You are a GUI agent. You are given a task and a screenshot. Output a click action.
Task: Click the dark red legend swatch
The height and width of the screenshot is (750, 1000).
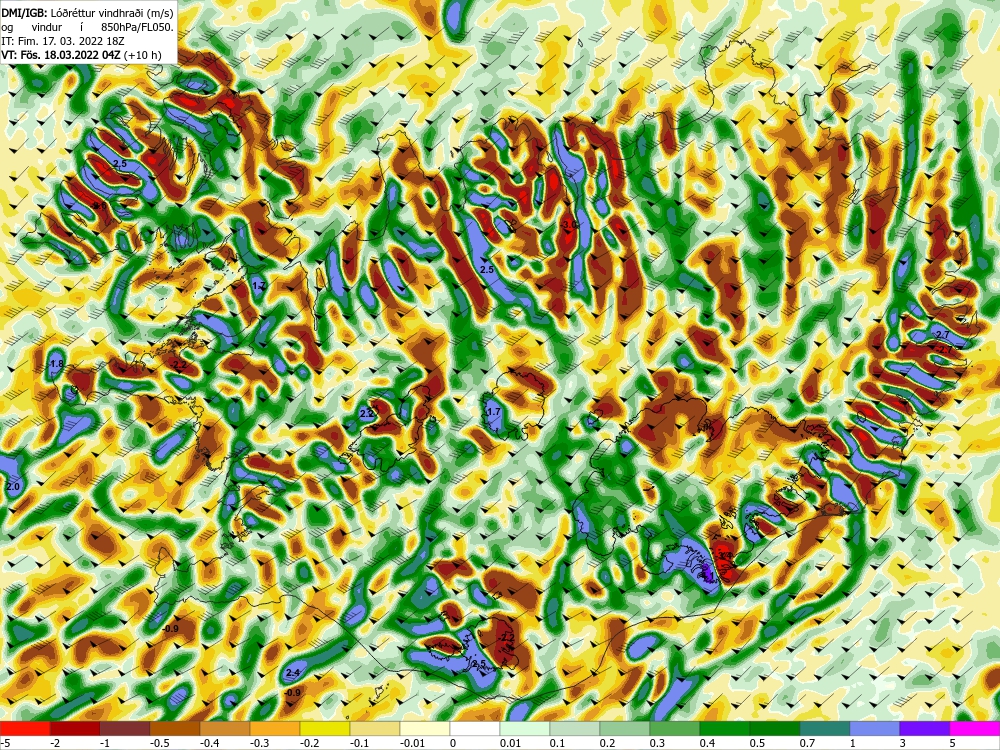click(x=75, y=729)
